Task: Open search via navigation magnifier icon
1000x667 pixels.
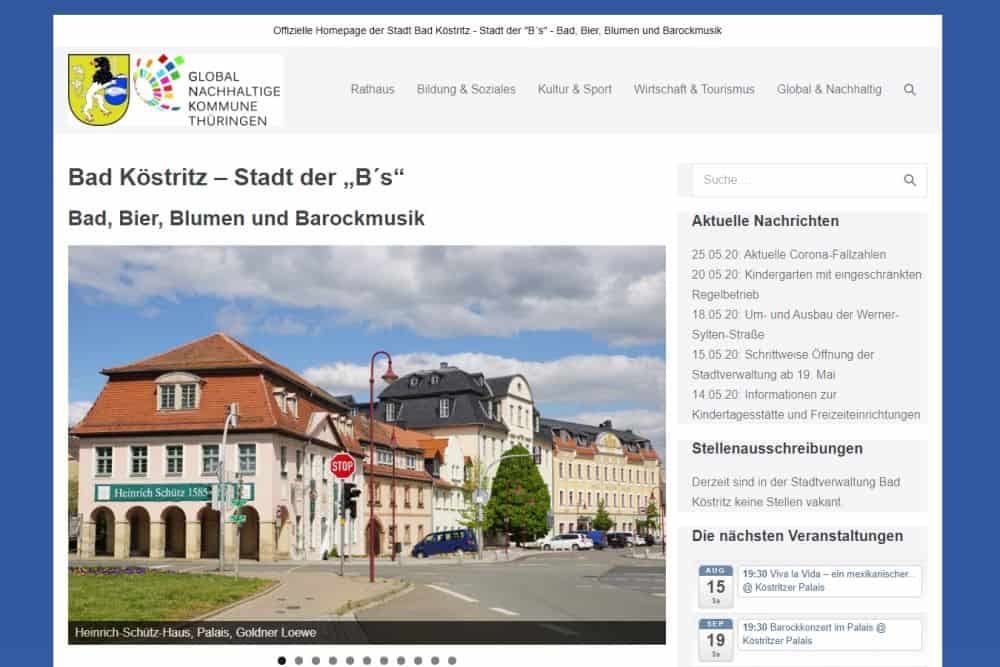Action: (x=909, y=89)
